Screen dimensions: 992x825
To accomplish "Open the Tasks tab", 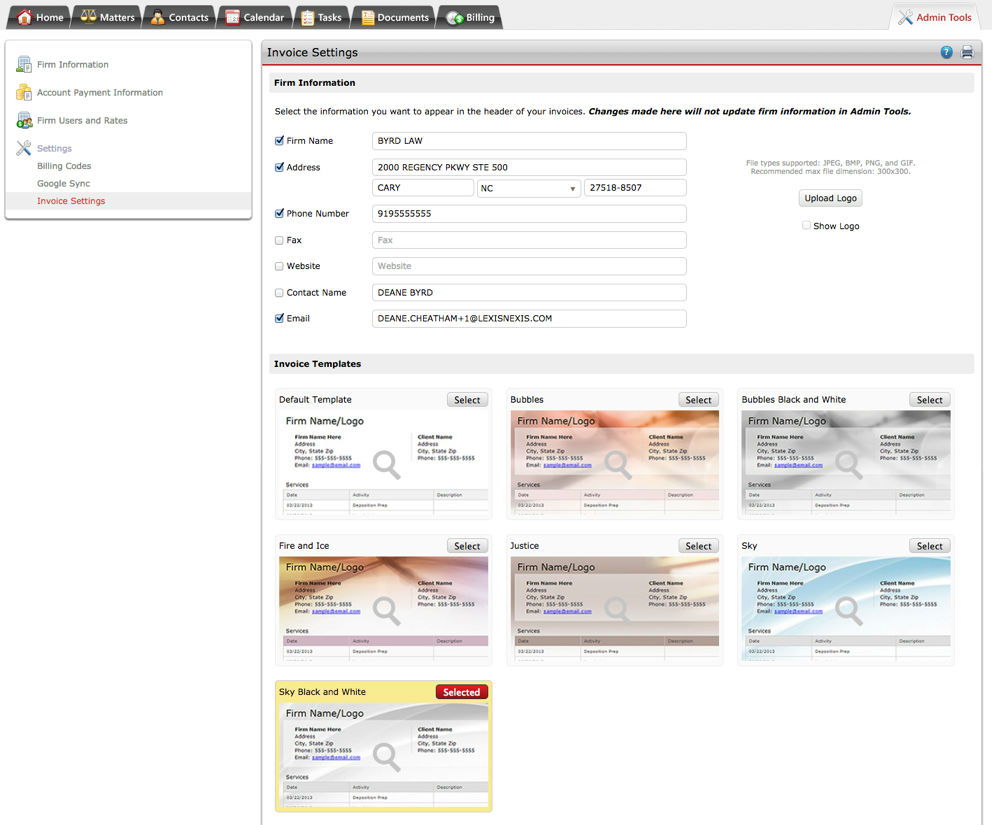I will tap(321, 17).
